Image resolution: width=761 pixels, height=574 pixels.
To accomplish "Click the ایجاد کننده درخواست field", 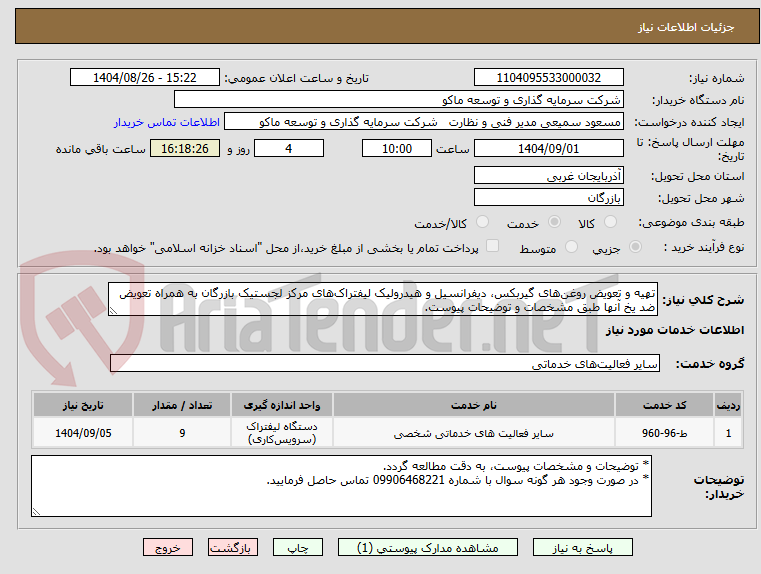I will click(x=423, y=121).
